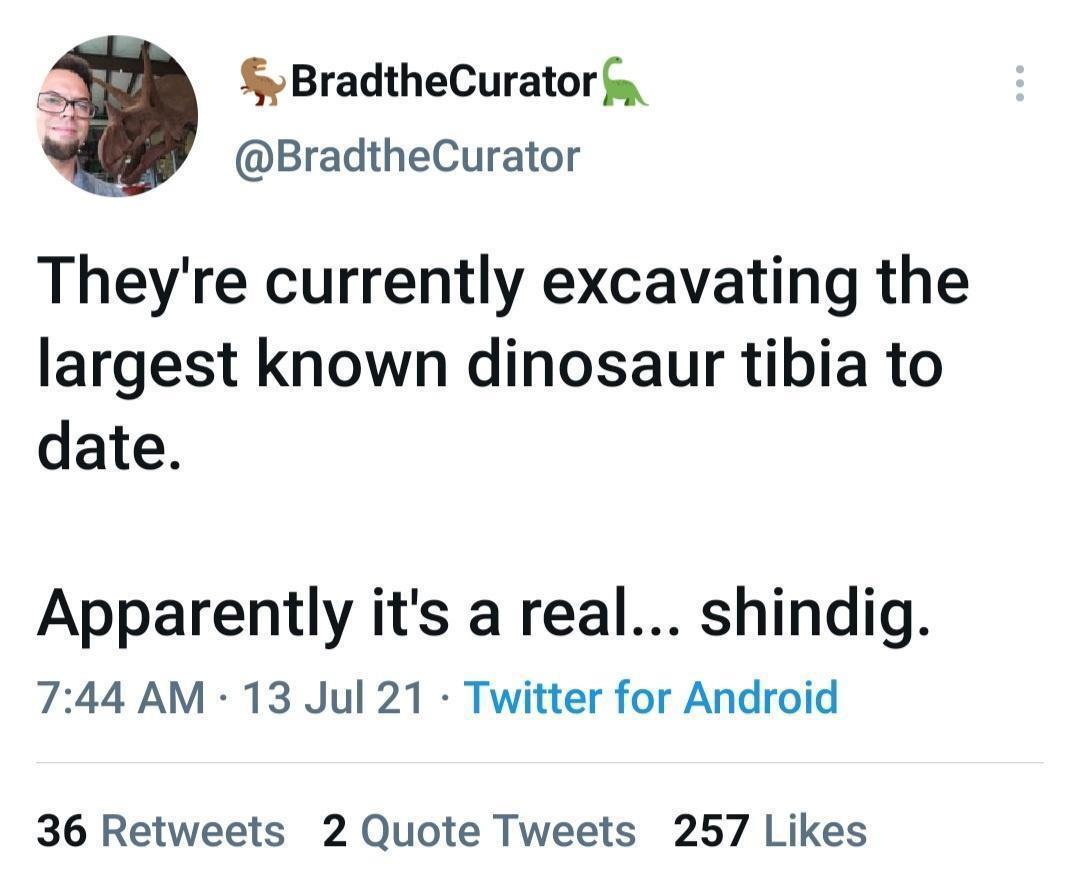1080x874 pixels.
Task: Click the word "largest" in the tweet
Action: [x=138, y=368]
